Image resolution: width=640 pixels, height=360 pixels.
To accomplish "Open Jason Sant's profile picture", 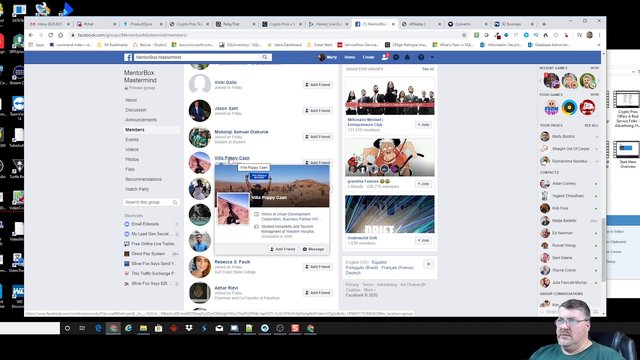I will 200,111.
